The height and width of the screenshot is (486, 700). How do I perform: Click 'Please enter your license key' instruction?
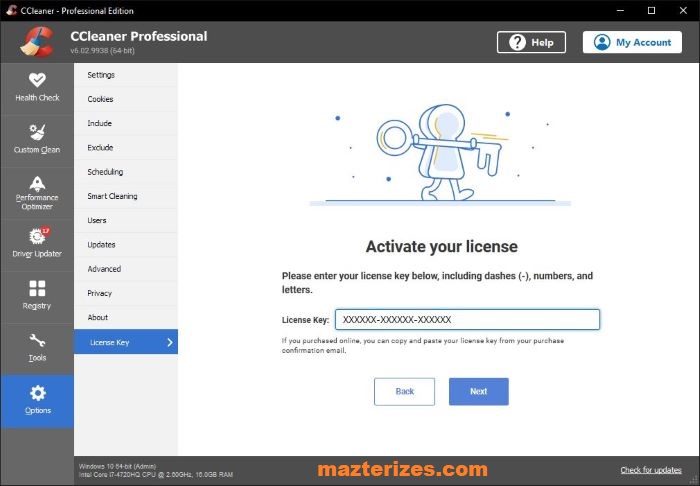click(x=438, y=282)
